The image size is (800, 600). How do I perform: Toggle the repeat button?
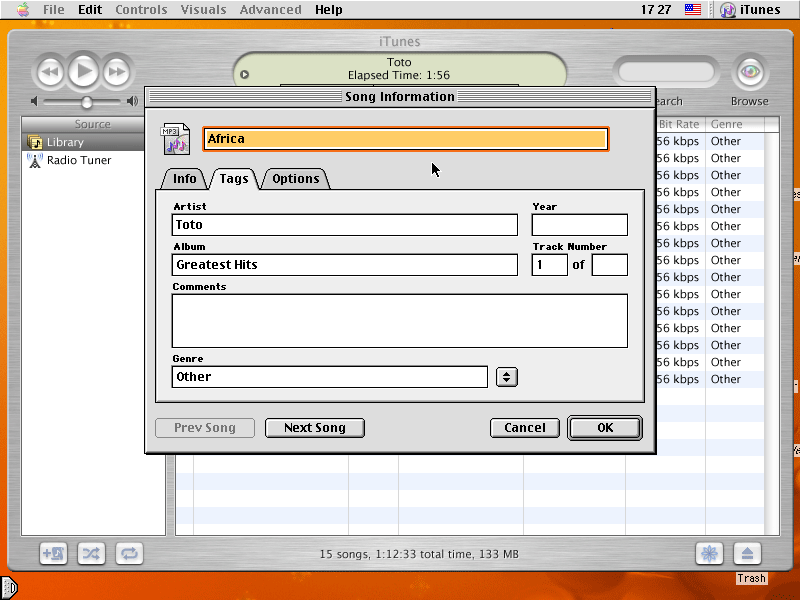pos(129,554)
